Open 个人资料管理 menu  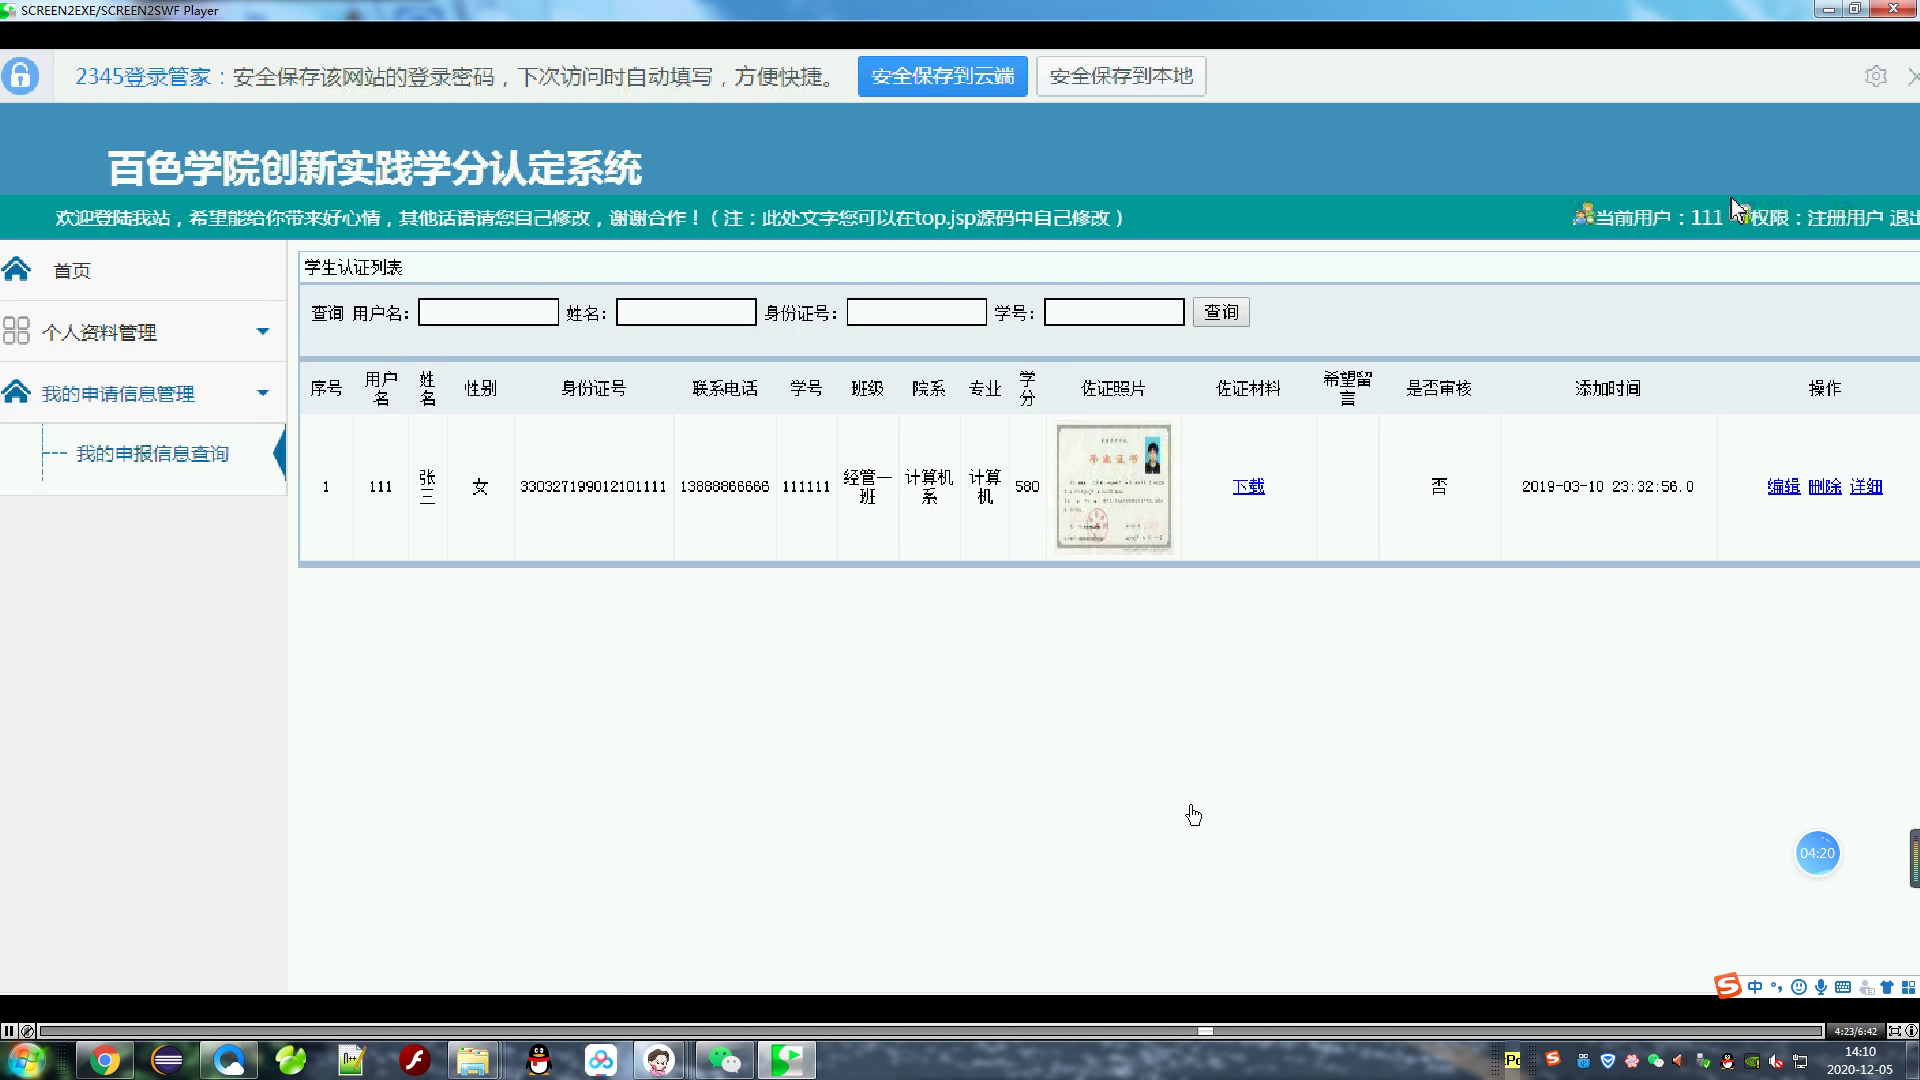point(99,332)
